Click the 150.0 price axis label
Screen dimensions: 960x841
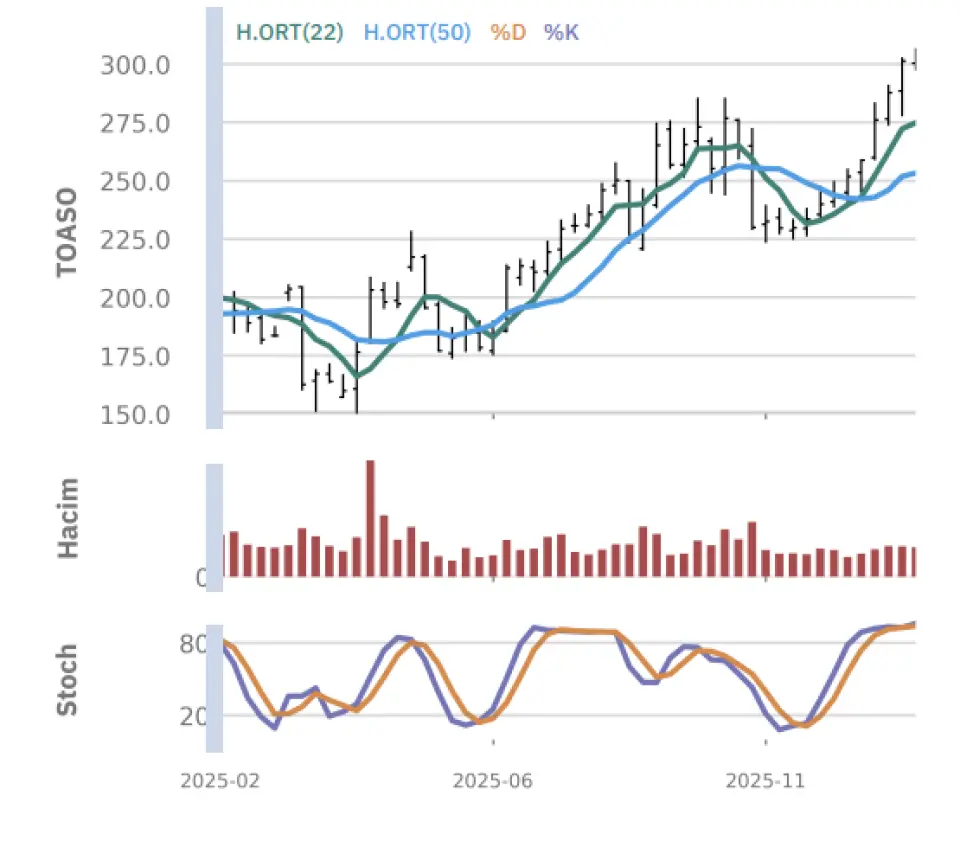point(135,414)
